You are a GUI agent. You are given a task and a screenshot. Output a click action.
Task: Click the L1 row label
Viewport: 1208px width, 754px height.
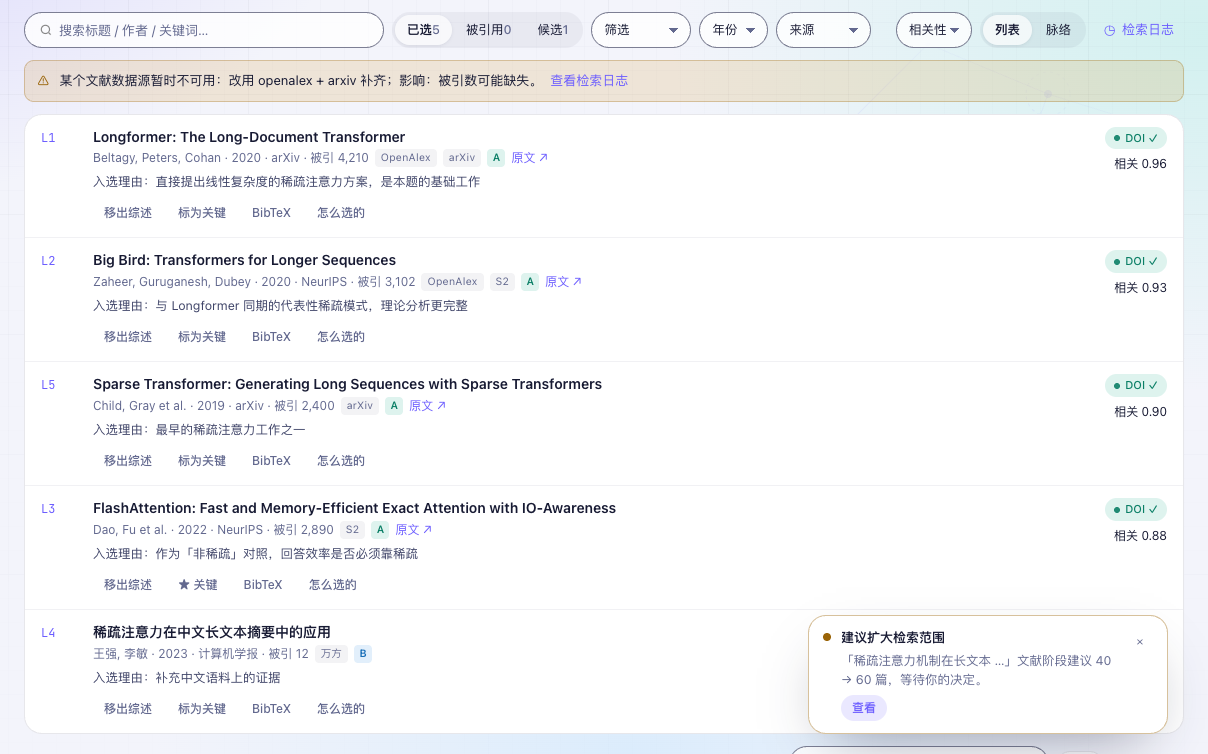(x=48, y=137)
